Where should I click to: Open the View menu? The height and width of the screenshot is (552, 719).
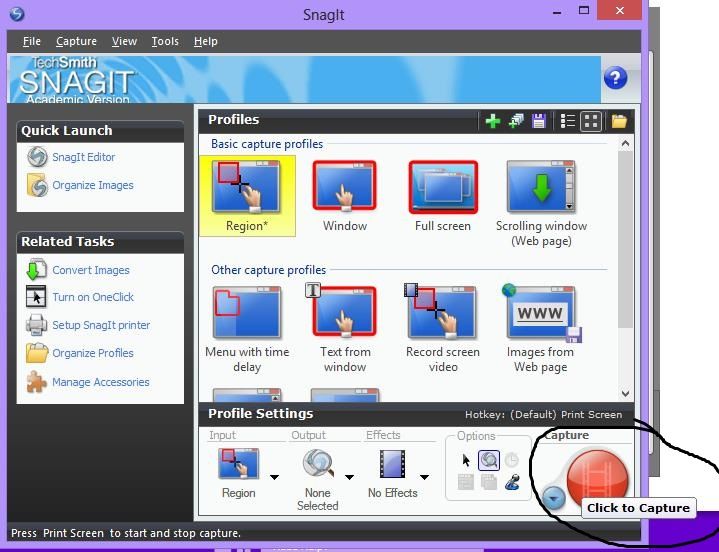click(x=124, y=41)
